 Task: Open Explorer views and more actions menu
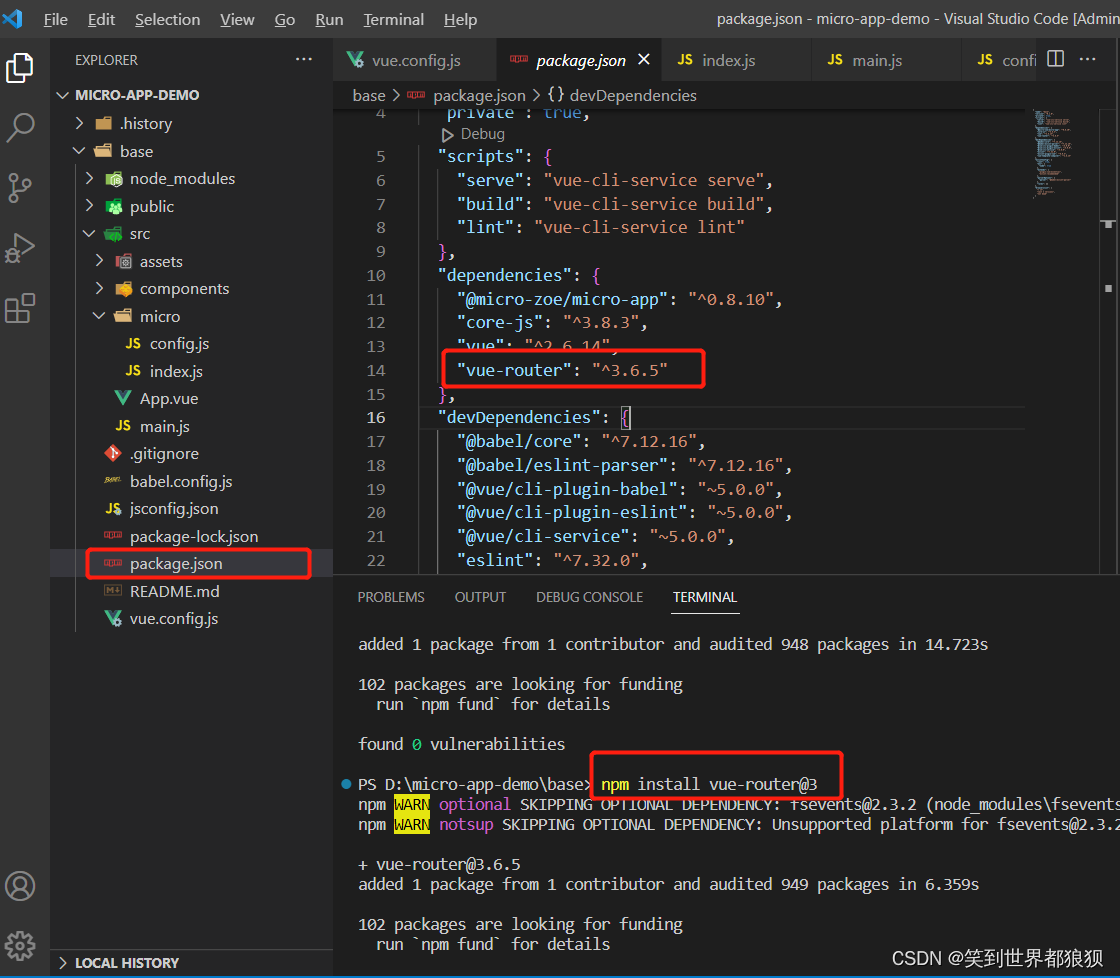304,59
